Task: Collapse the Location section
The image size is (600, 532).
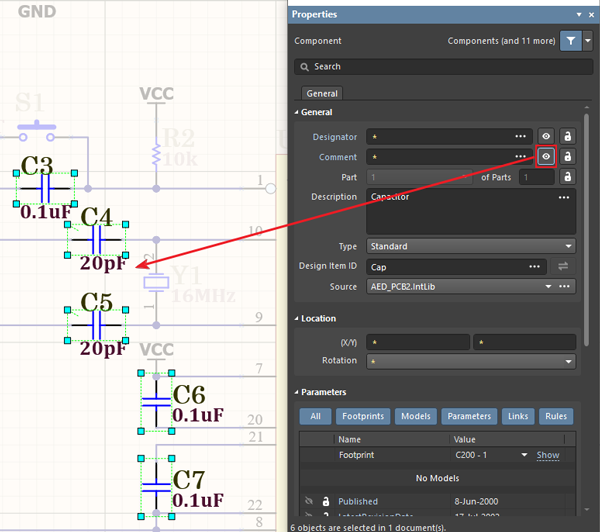Action: click(x=297, y=319)
